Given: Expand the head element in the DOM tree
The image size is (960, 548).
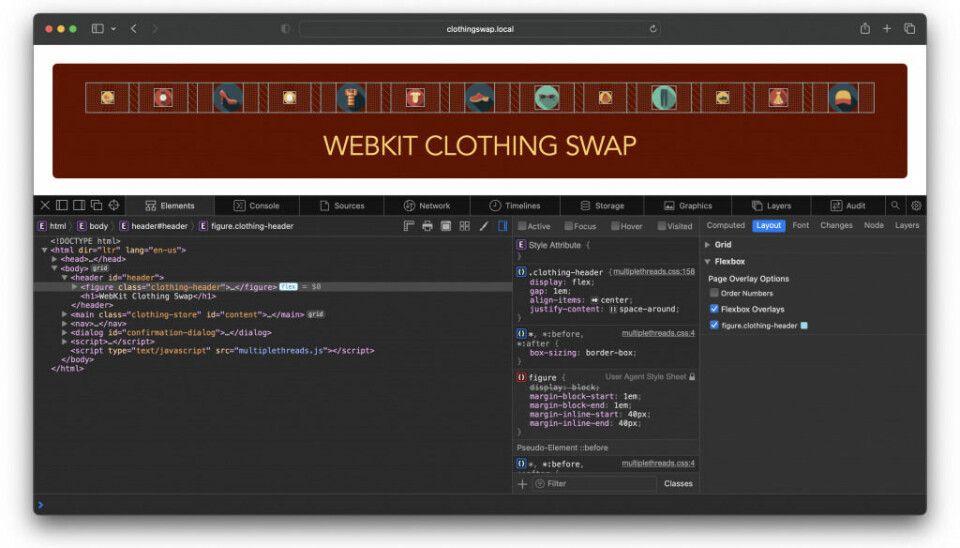Looking at the screenshot, I should click(x=54, y=259).
